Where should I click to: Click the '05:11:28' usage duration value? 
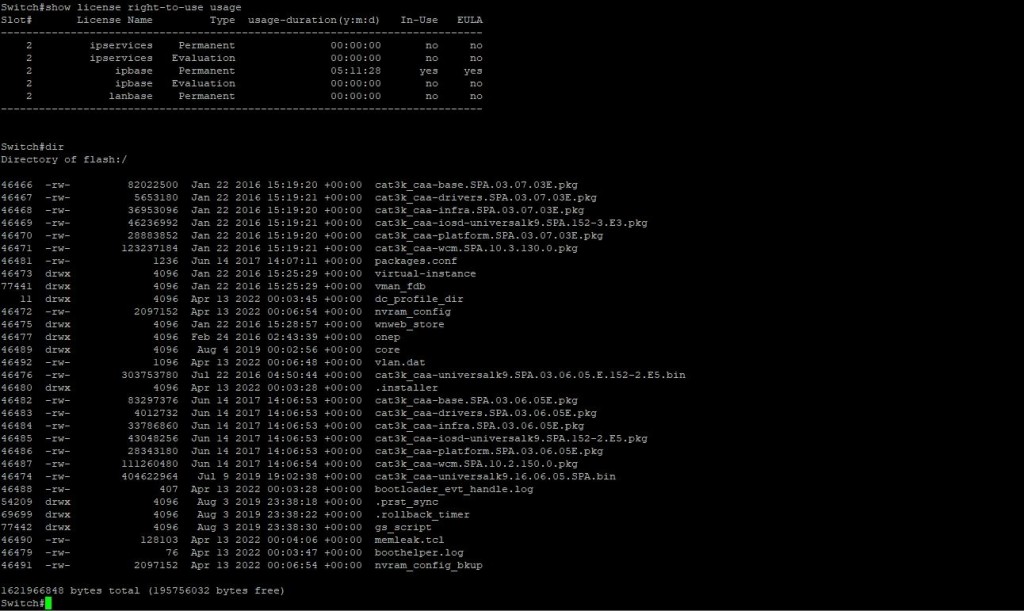(x=355, y=70)
